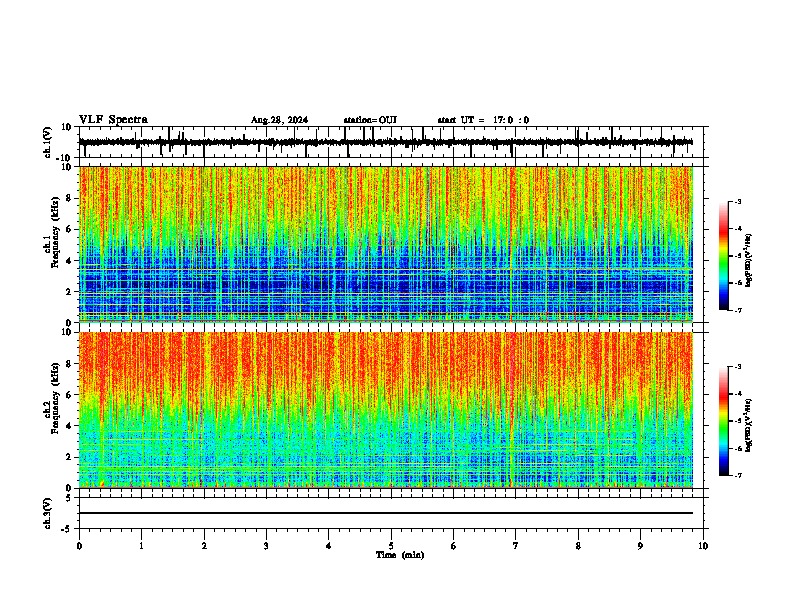The image size is (792, 612).
Task: Click the -7 label on ch.2 colorbar
Action: tap(737, 475)
